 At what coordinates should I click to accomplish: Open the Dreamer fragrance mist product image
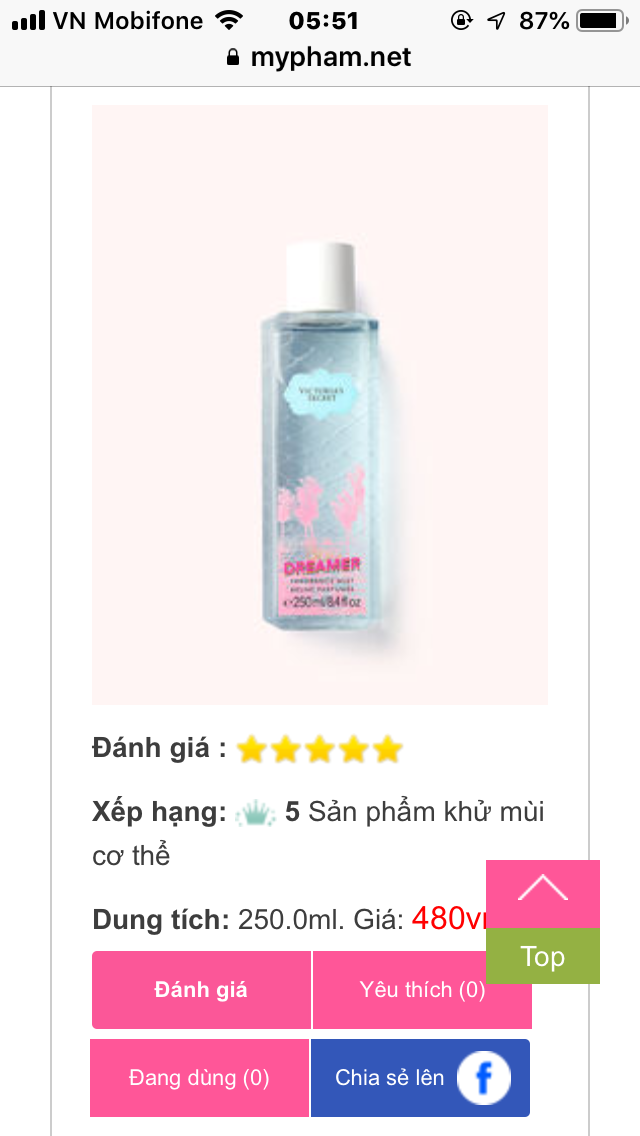click(x=320, y=404)
